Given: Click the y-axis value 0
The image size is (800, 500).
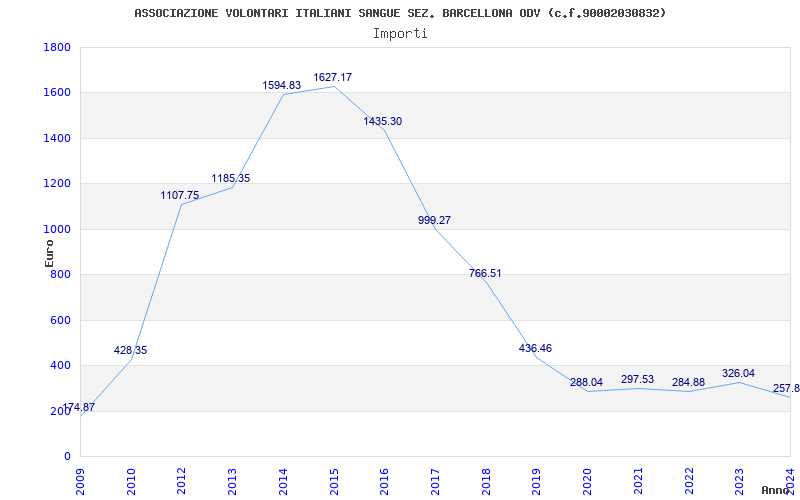Looking at the screenshot, I should 67,457.
